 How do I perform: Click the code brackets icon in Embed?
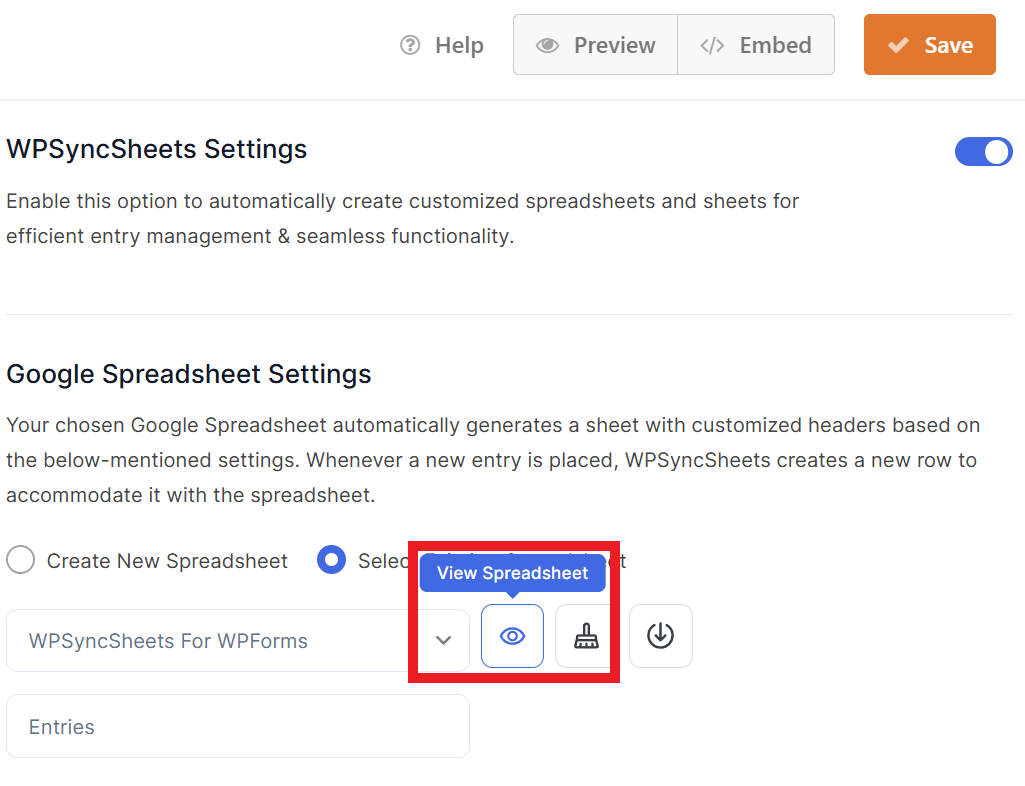pos(712,45)
